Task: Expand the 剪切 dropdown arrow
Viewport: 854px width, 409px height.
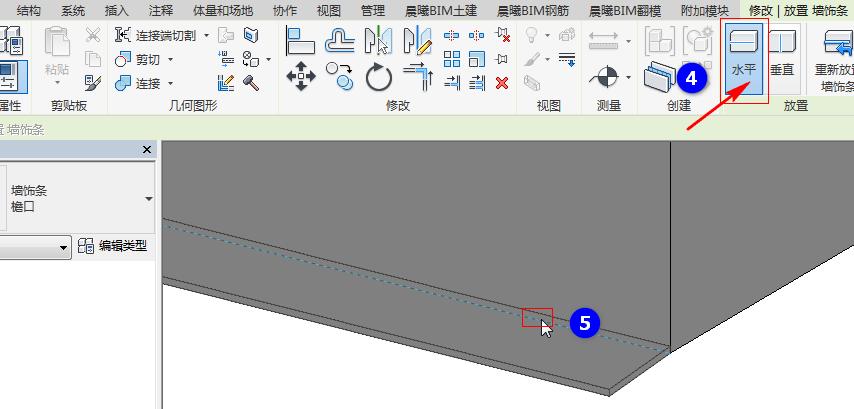Action: 170,59
